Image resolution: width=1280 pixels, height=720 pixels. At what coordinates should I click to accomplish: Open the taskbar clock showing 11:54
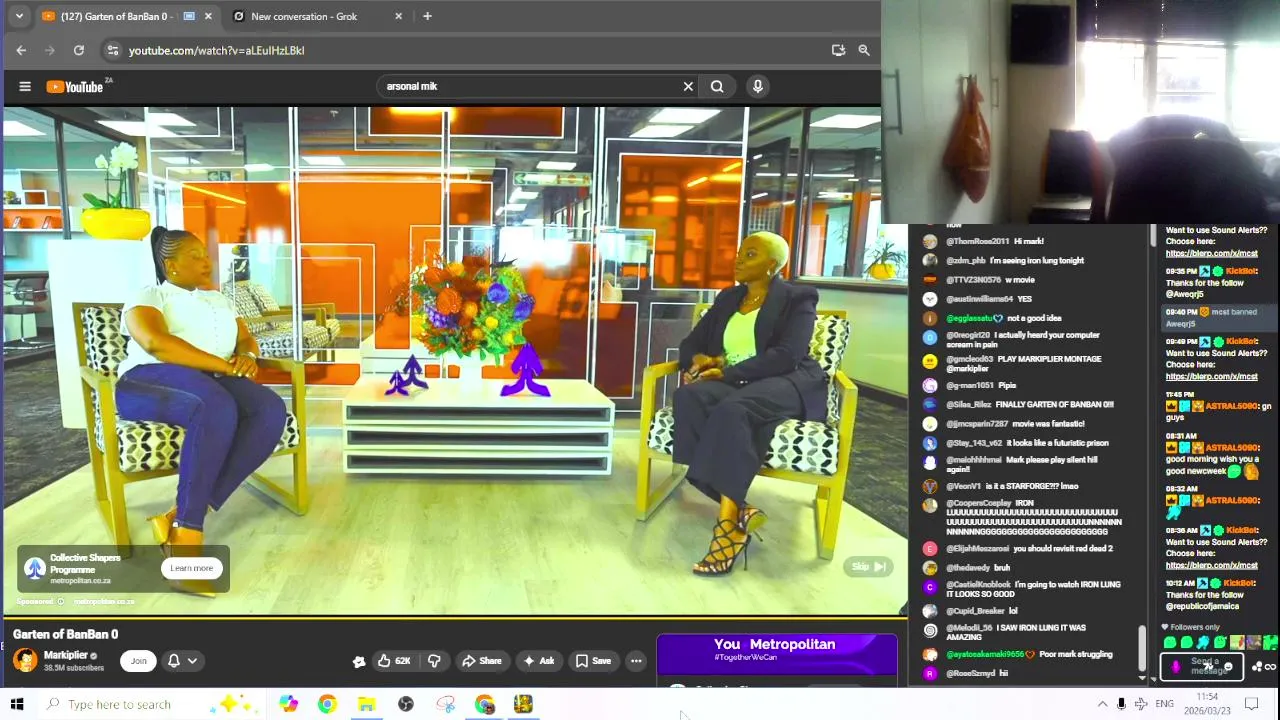[1207, 704]
